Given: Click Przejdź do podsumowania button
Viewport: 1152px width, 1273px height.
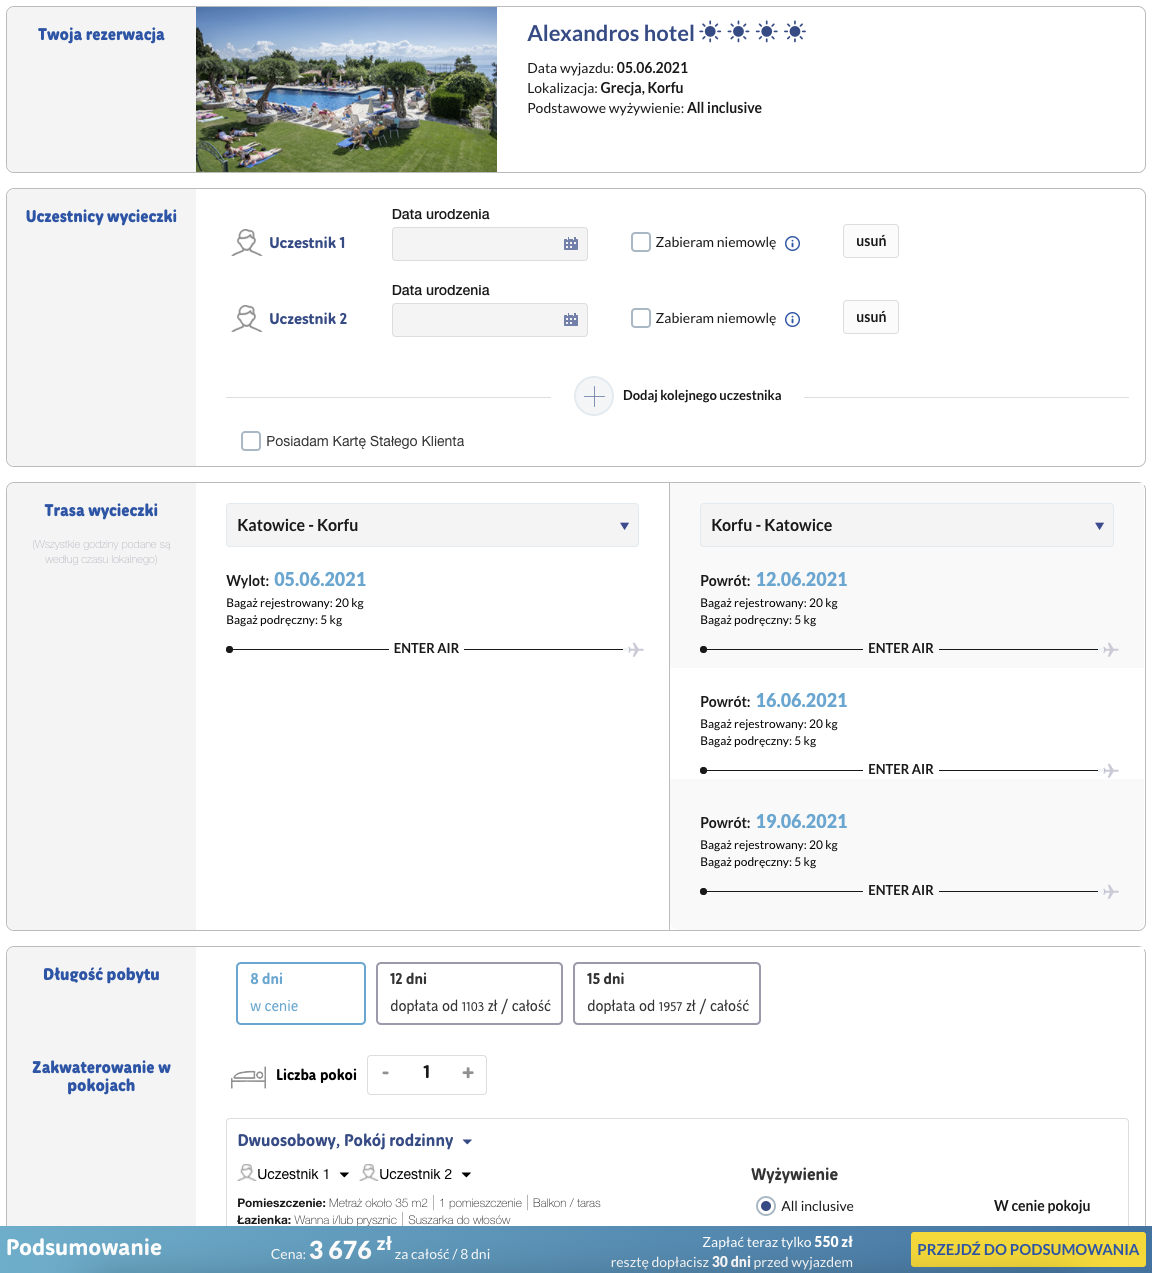Looking at the screenshot, I should click(1028, 1249).
